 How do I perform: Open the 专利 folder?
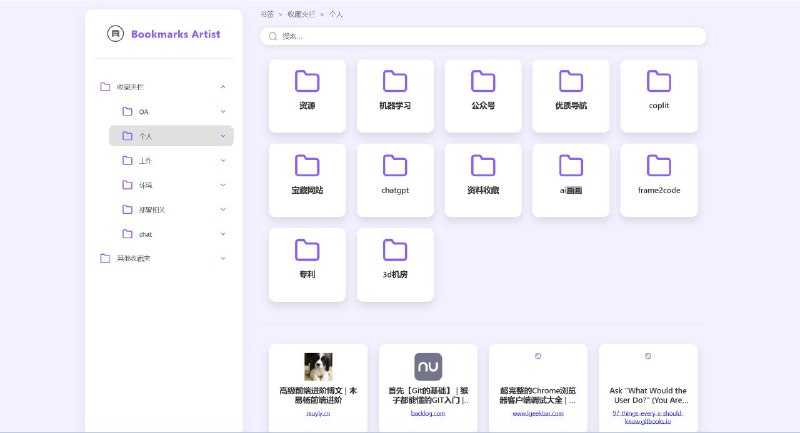tap(307, 264)
